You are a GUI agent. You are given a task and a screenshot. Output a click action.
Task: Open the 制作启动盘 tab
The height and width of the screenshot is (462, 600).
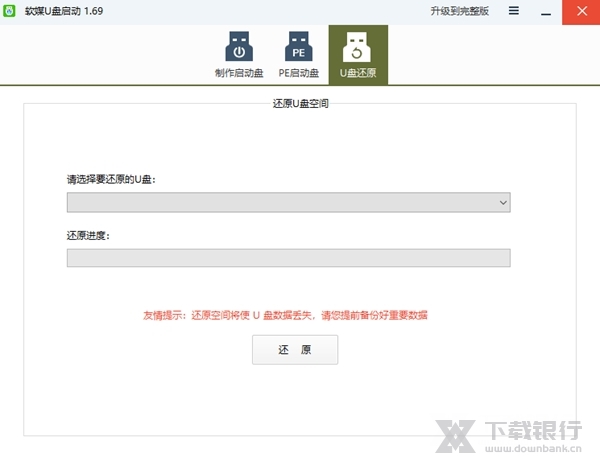coord(239,55)
